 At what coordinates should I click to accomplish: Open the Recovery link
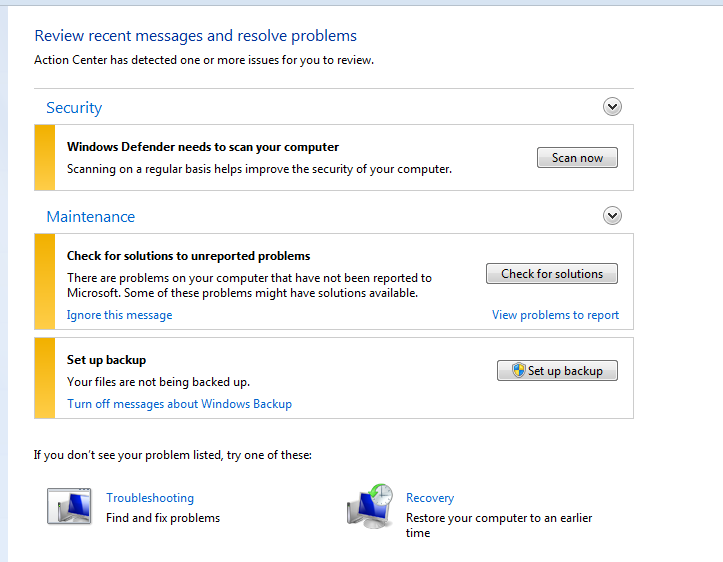pyautogui.click(x=430, y=498)
